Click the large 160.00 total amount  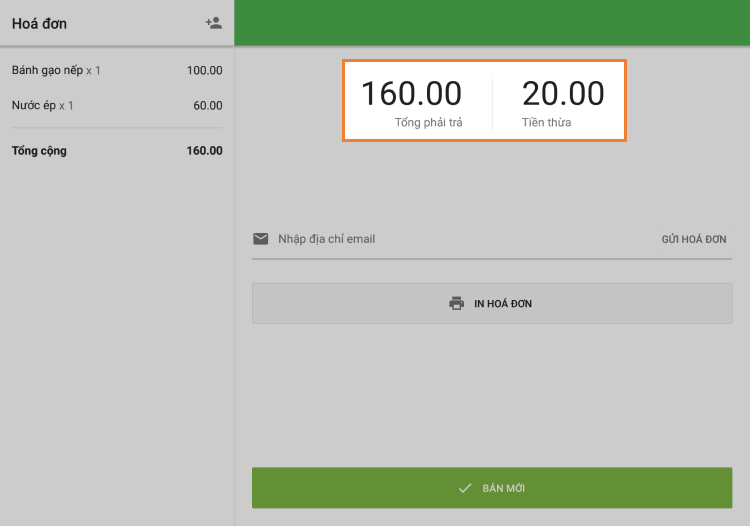411,94
